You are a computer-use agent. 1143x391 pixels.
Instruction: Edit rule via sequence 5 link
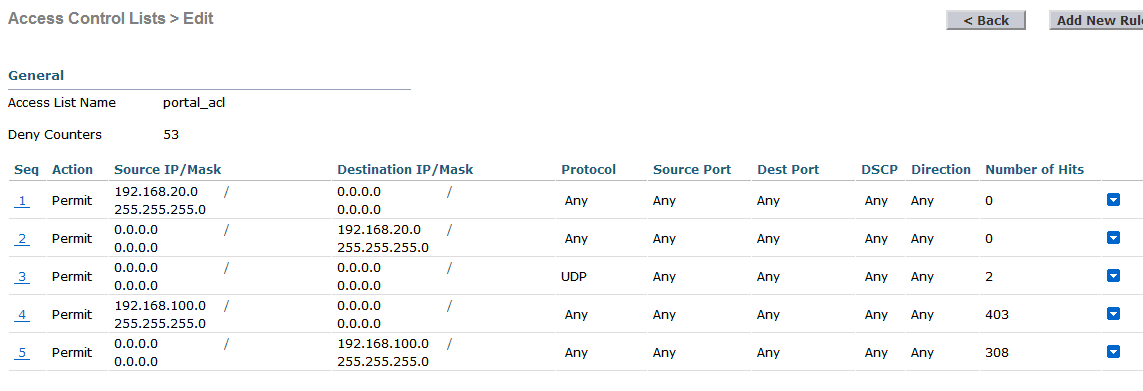coord(22,352)
